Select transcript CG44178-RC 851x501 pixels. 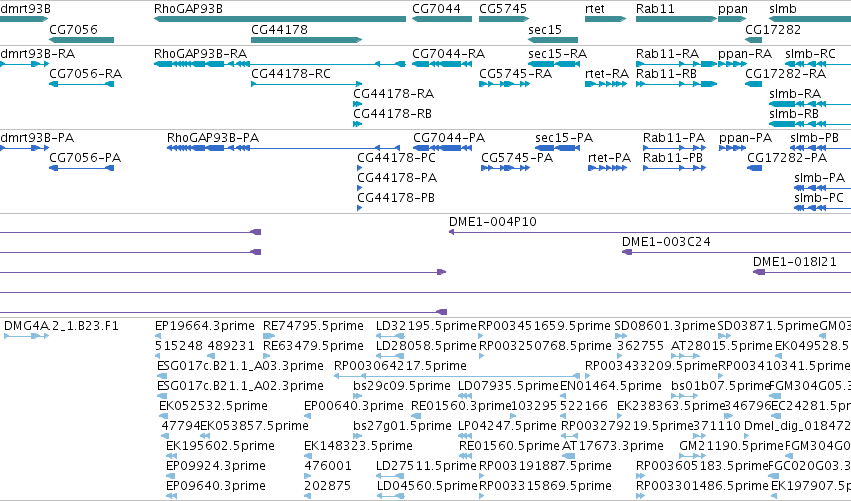tap(307, 84)
